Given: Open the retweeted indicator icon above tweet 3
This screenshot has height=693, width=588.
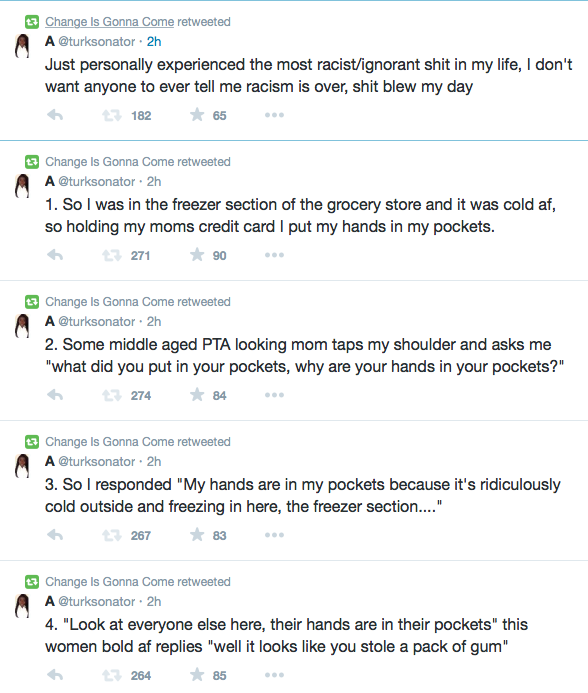Looking at the screenshot, I should click(32, 442).
